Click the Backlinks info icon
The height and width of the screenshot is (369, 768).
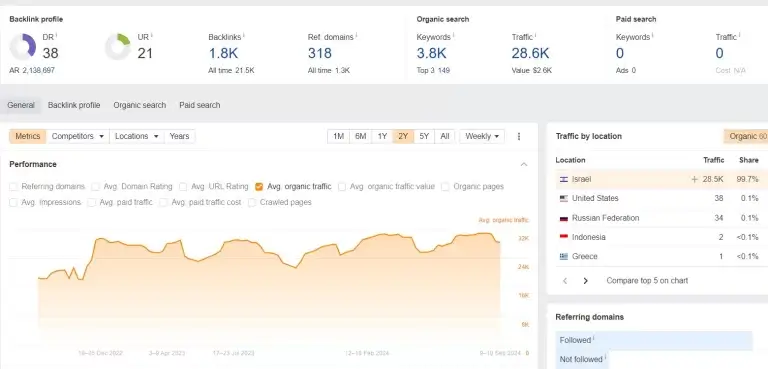pos(243,35)
